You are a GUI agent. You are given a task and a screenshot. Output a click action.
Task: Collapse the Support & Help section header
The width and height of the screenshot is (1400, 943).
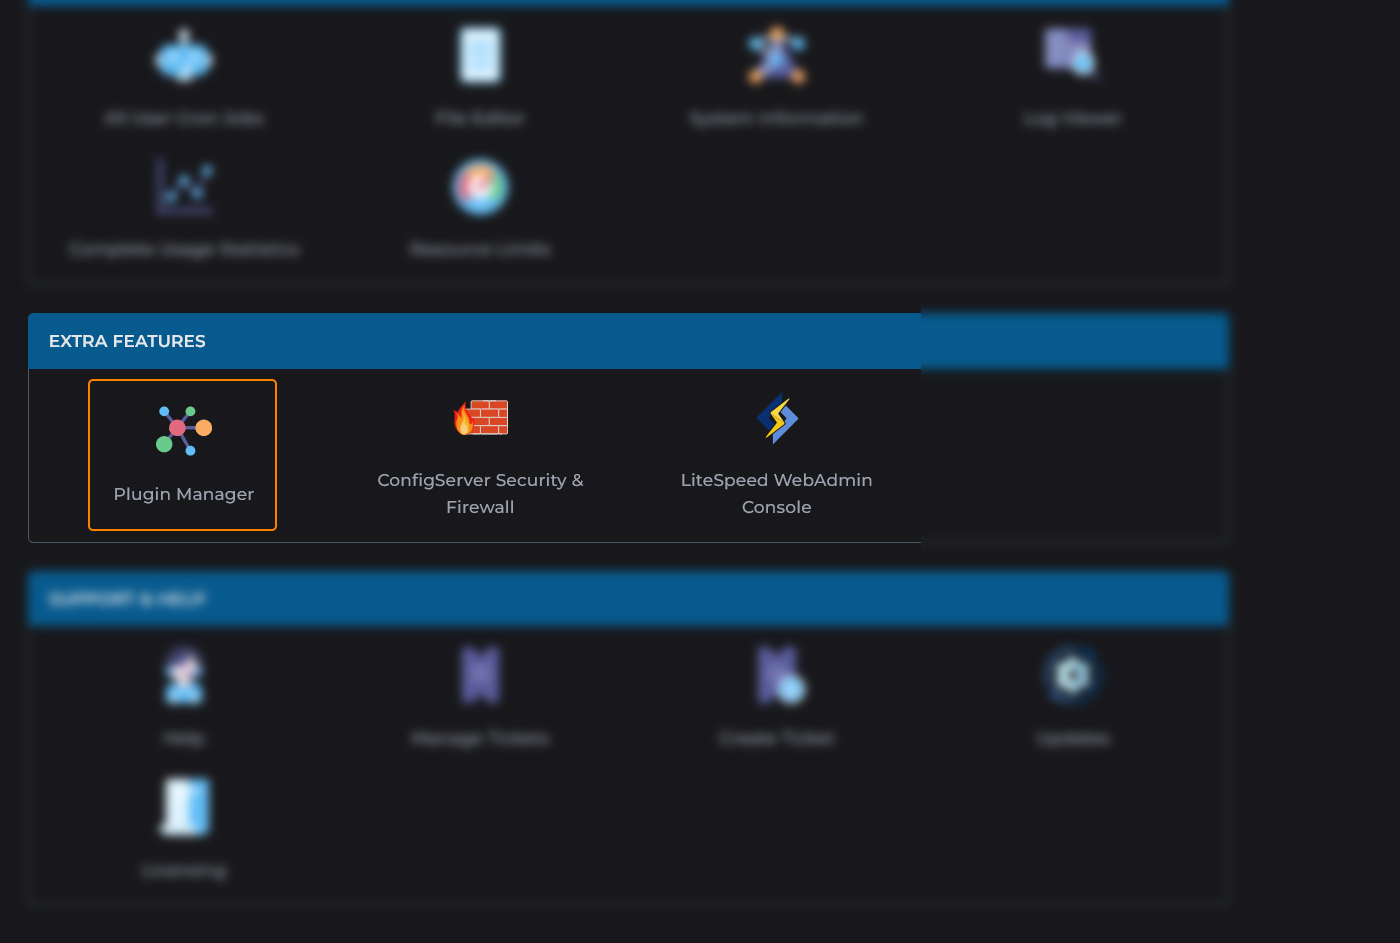[x=127, y=599]
